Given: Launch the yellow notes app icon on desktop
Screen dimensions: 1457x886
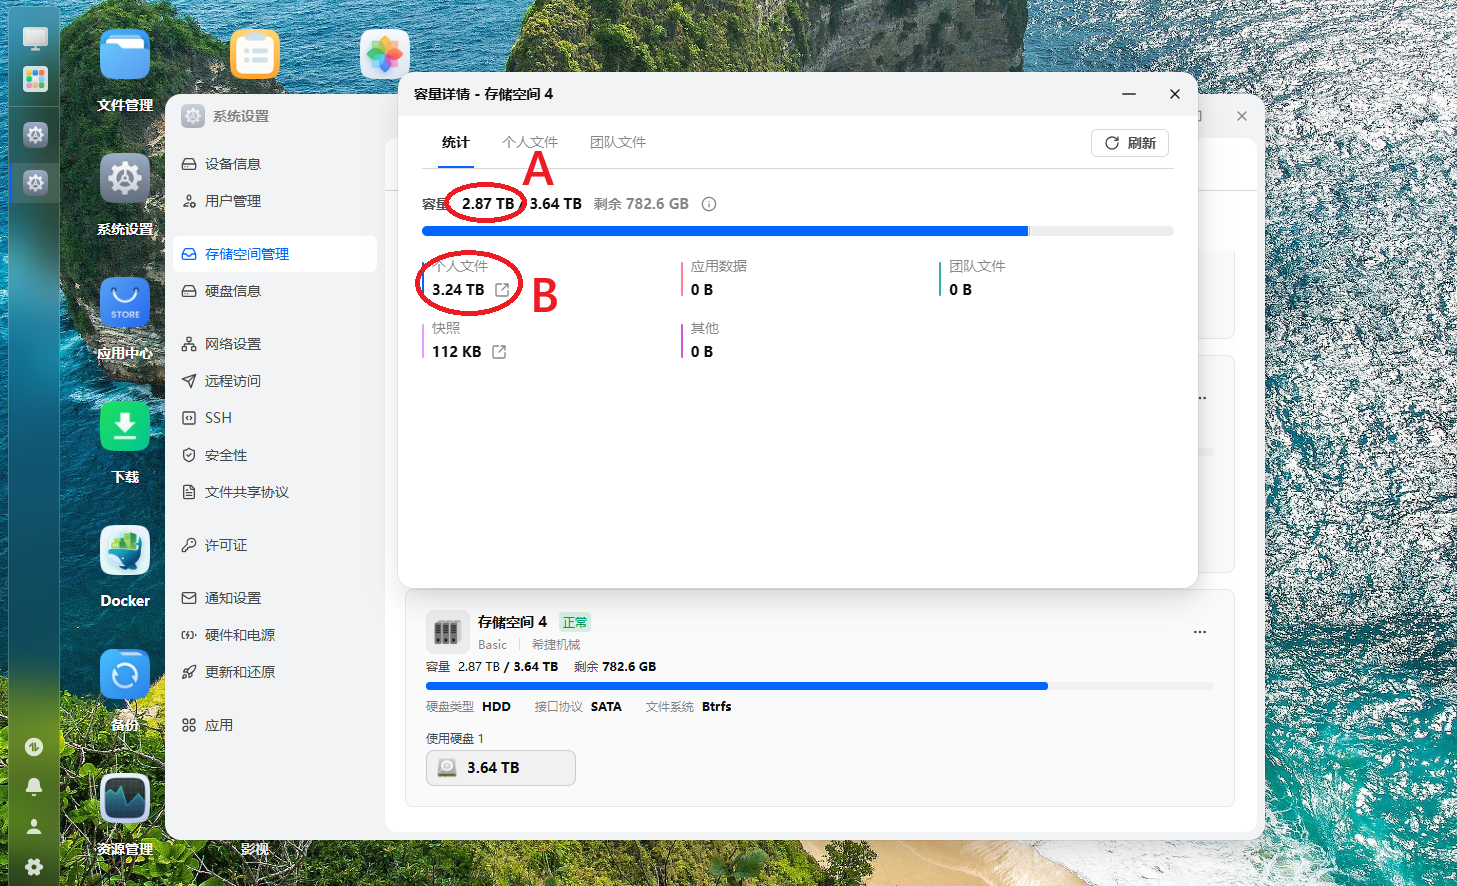Looking at the screenshot, I should point(255,54).
